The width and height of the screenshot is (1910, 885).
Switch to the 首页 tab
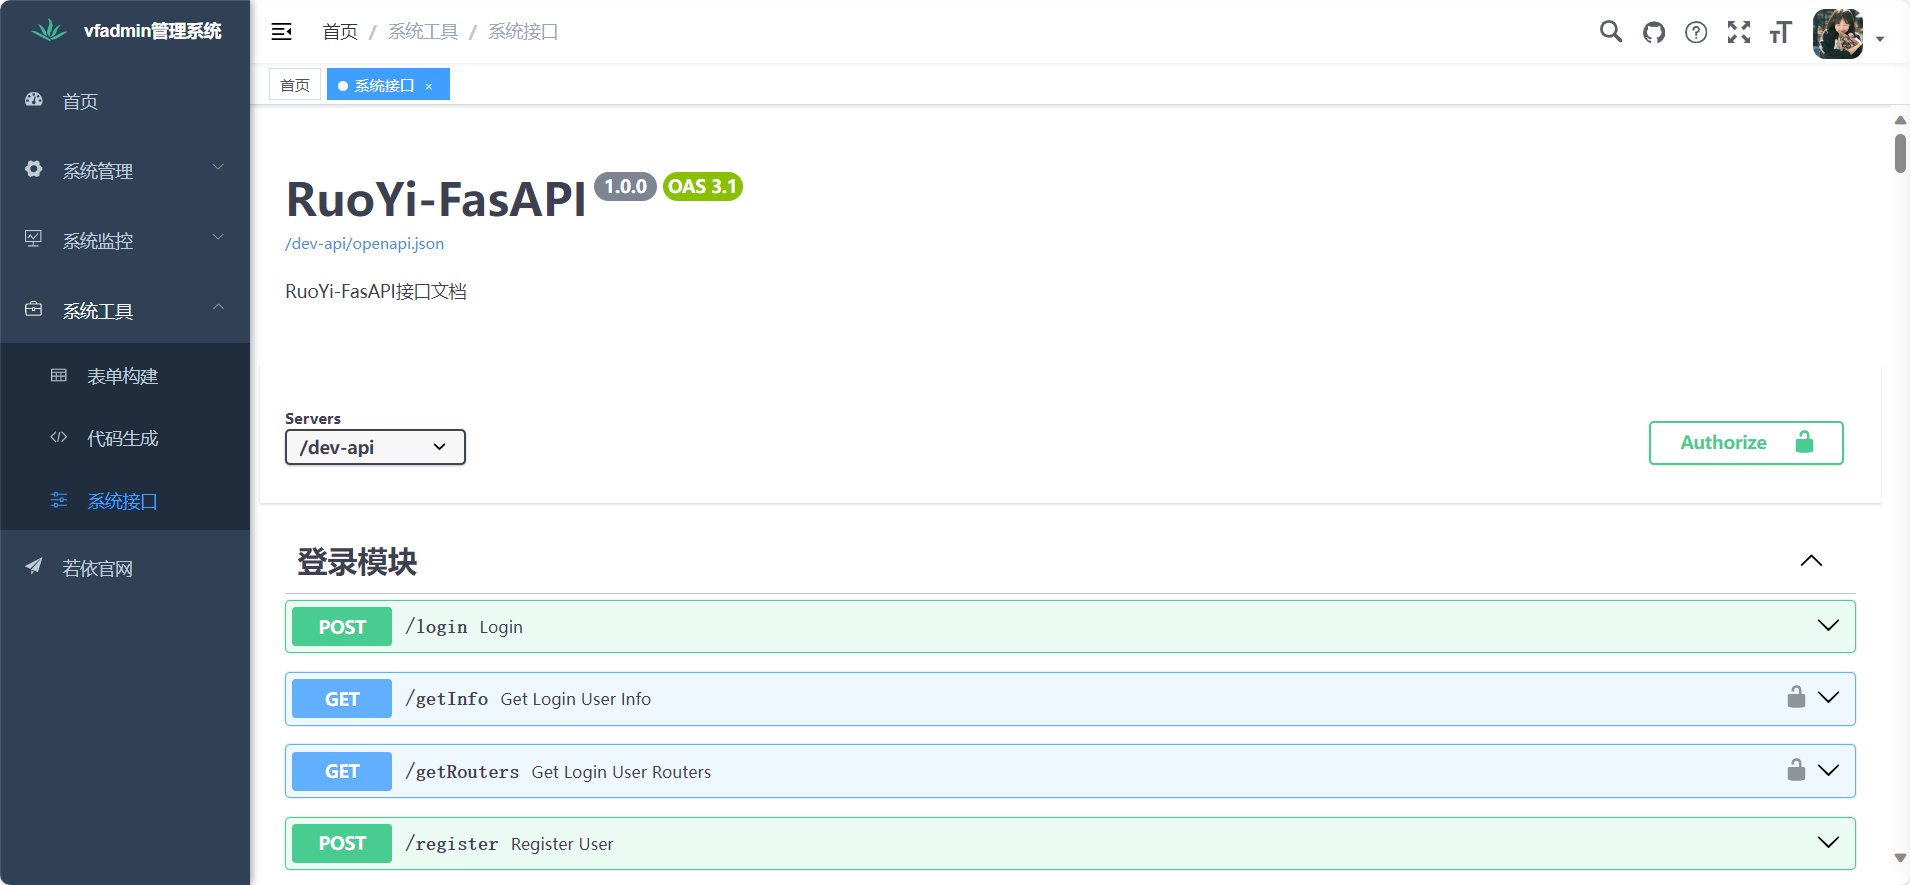[295, 85]
